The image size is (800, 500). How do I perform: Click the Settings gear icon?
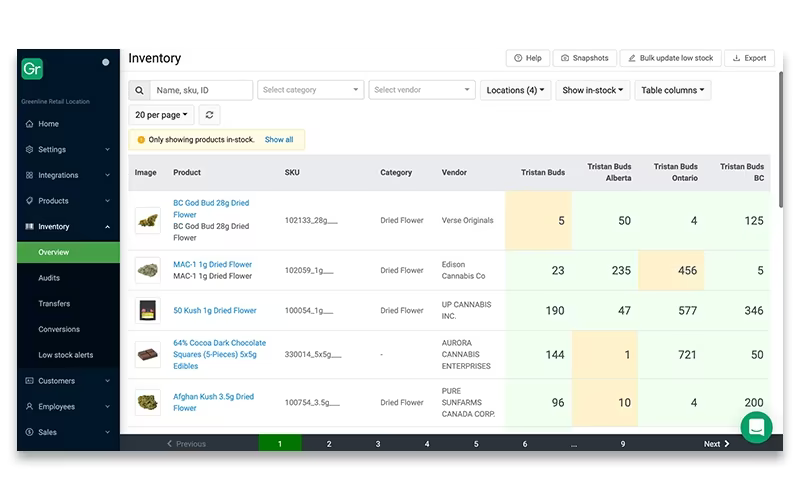[x=29, y=149]
